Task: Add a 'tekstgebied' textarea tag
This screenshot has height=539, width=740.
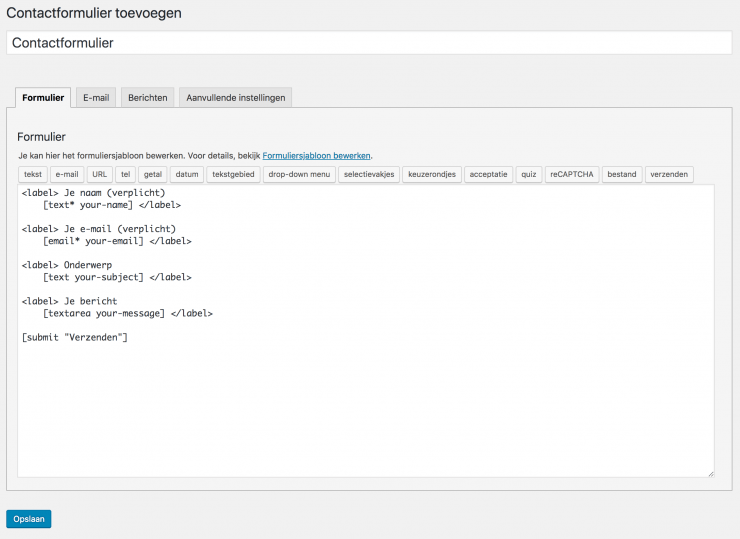Action: click(x=234, y=174)
